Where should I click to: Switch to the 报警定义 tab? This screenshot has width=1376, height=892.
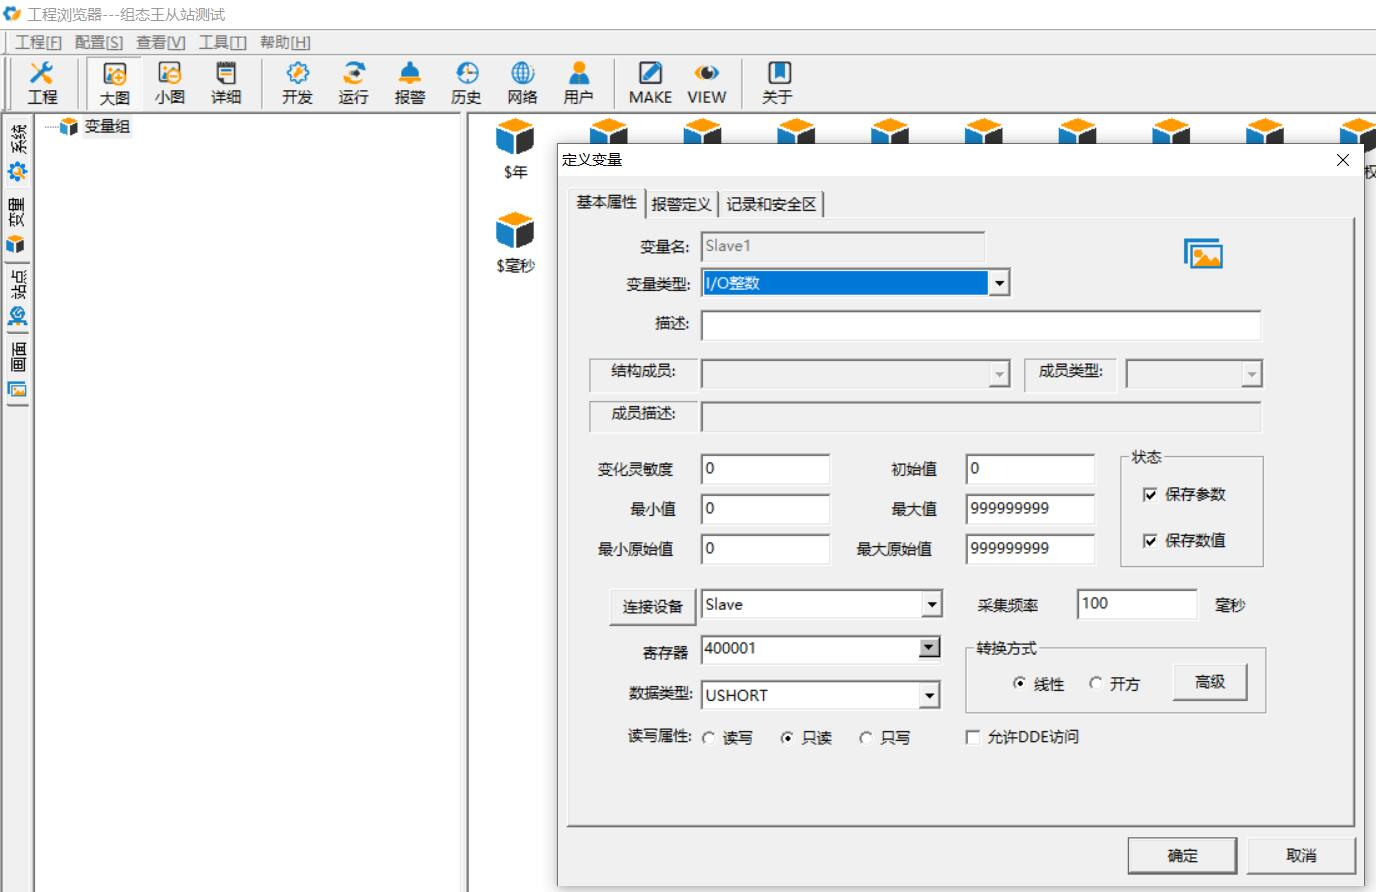tap(681, 204)
